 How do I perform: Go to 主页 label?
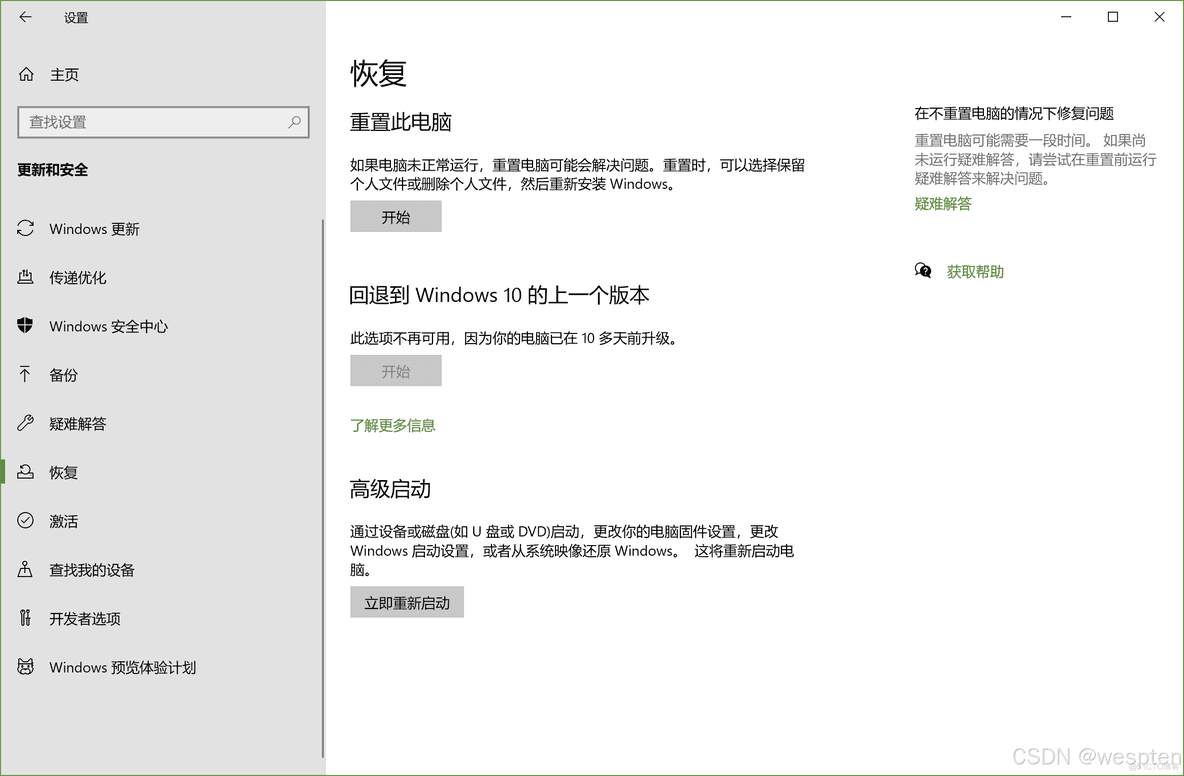(64, 75)
